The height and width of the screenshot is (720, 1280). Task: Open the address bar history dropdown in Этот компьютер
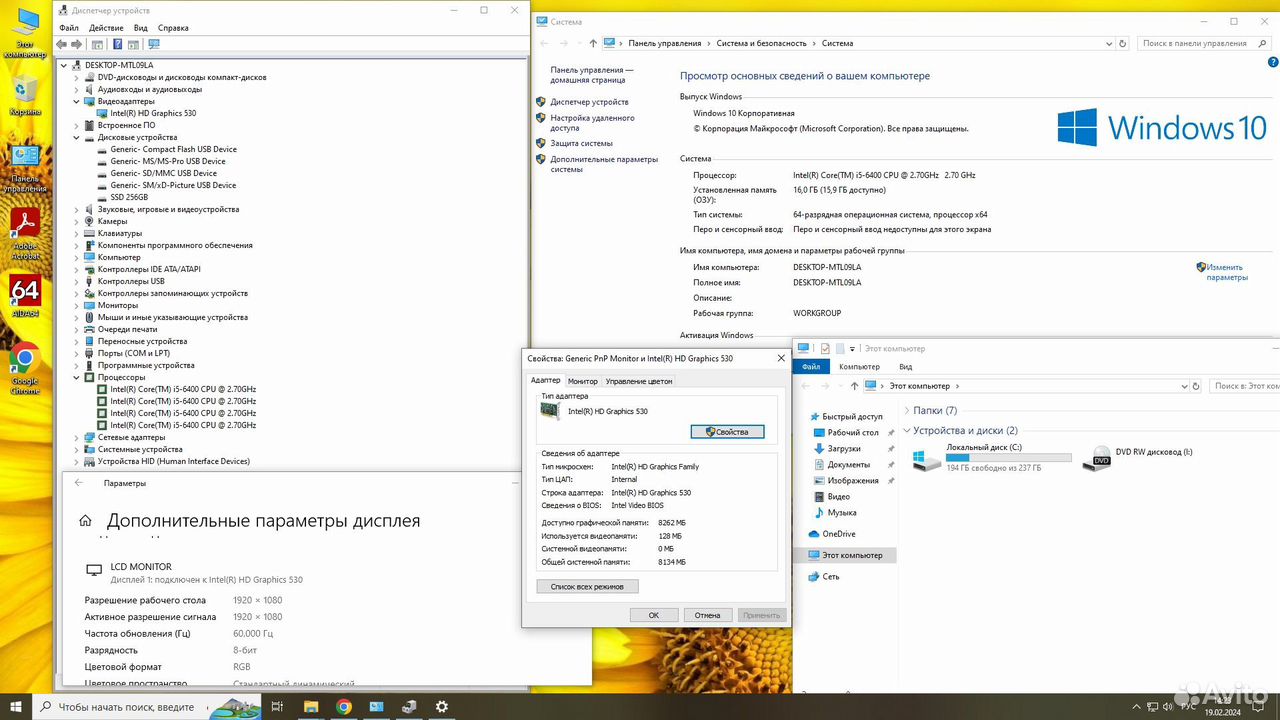click(x=1184, y=386)
